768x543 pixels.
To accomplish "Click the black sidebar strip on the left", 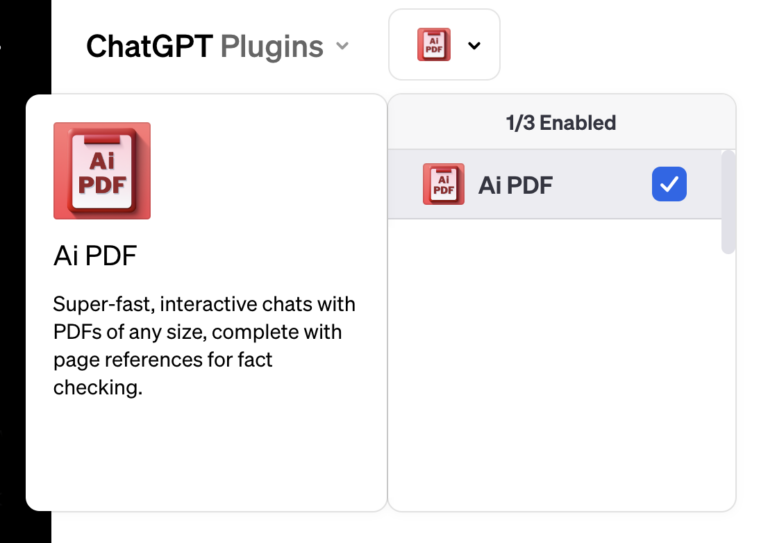I will [25, 300].
